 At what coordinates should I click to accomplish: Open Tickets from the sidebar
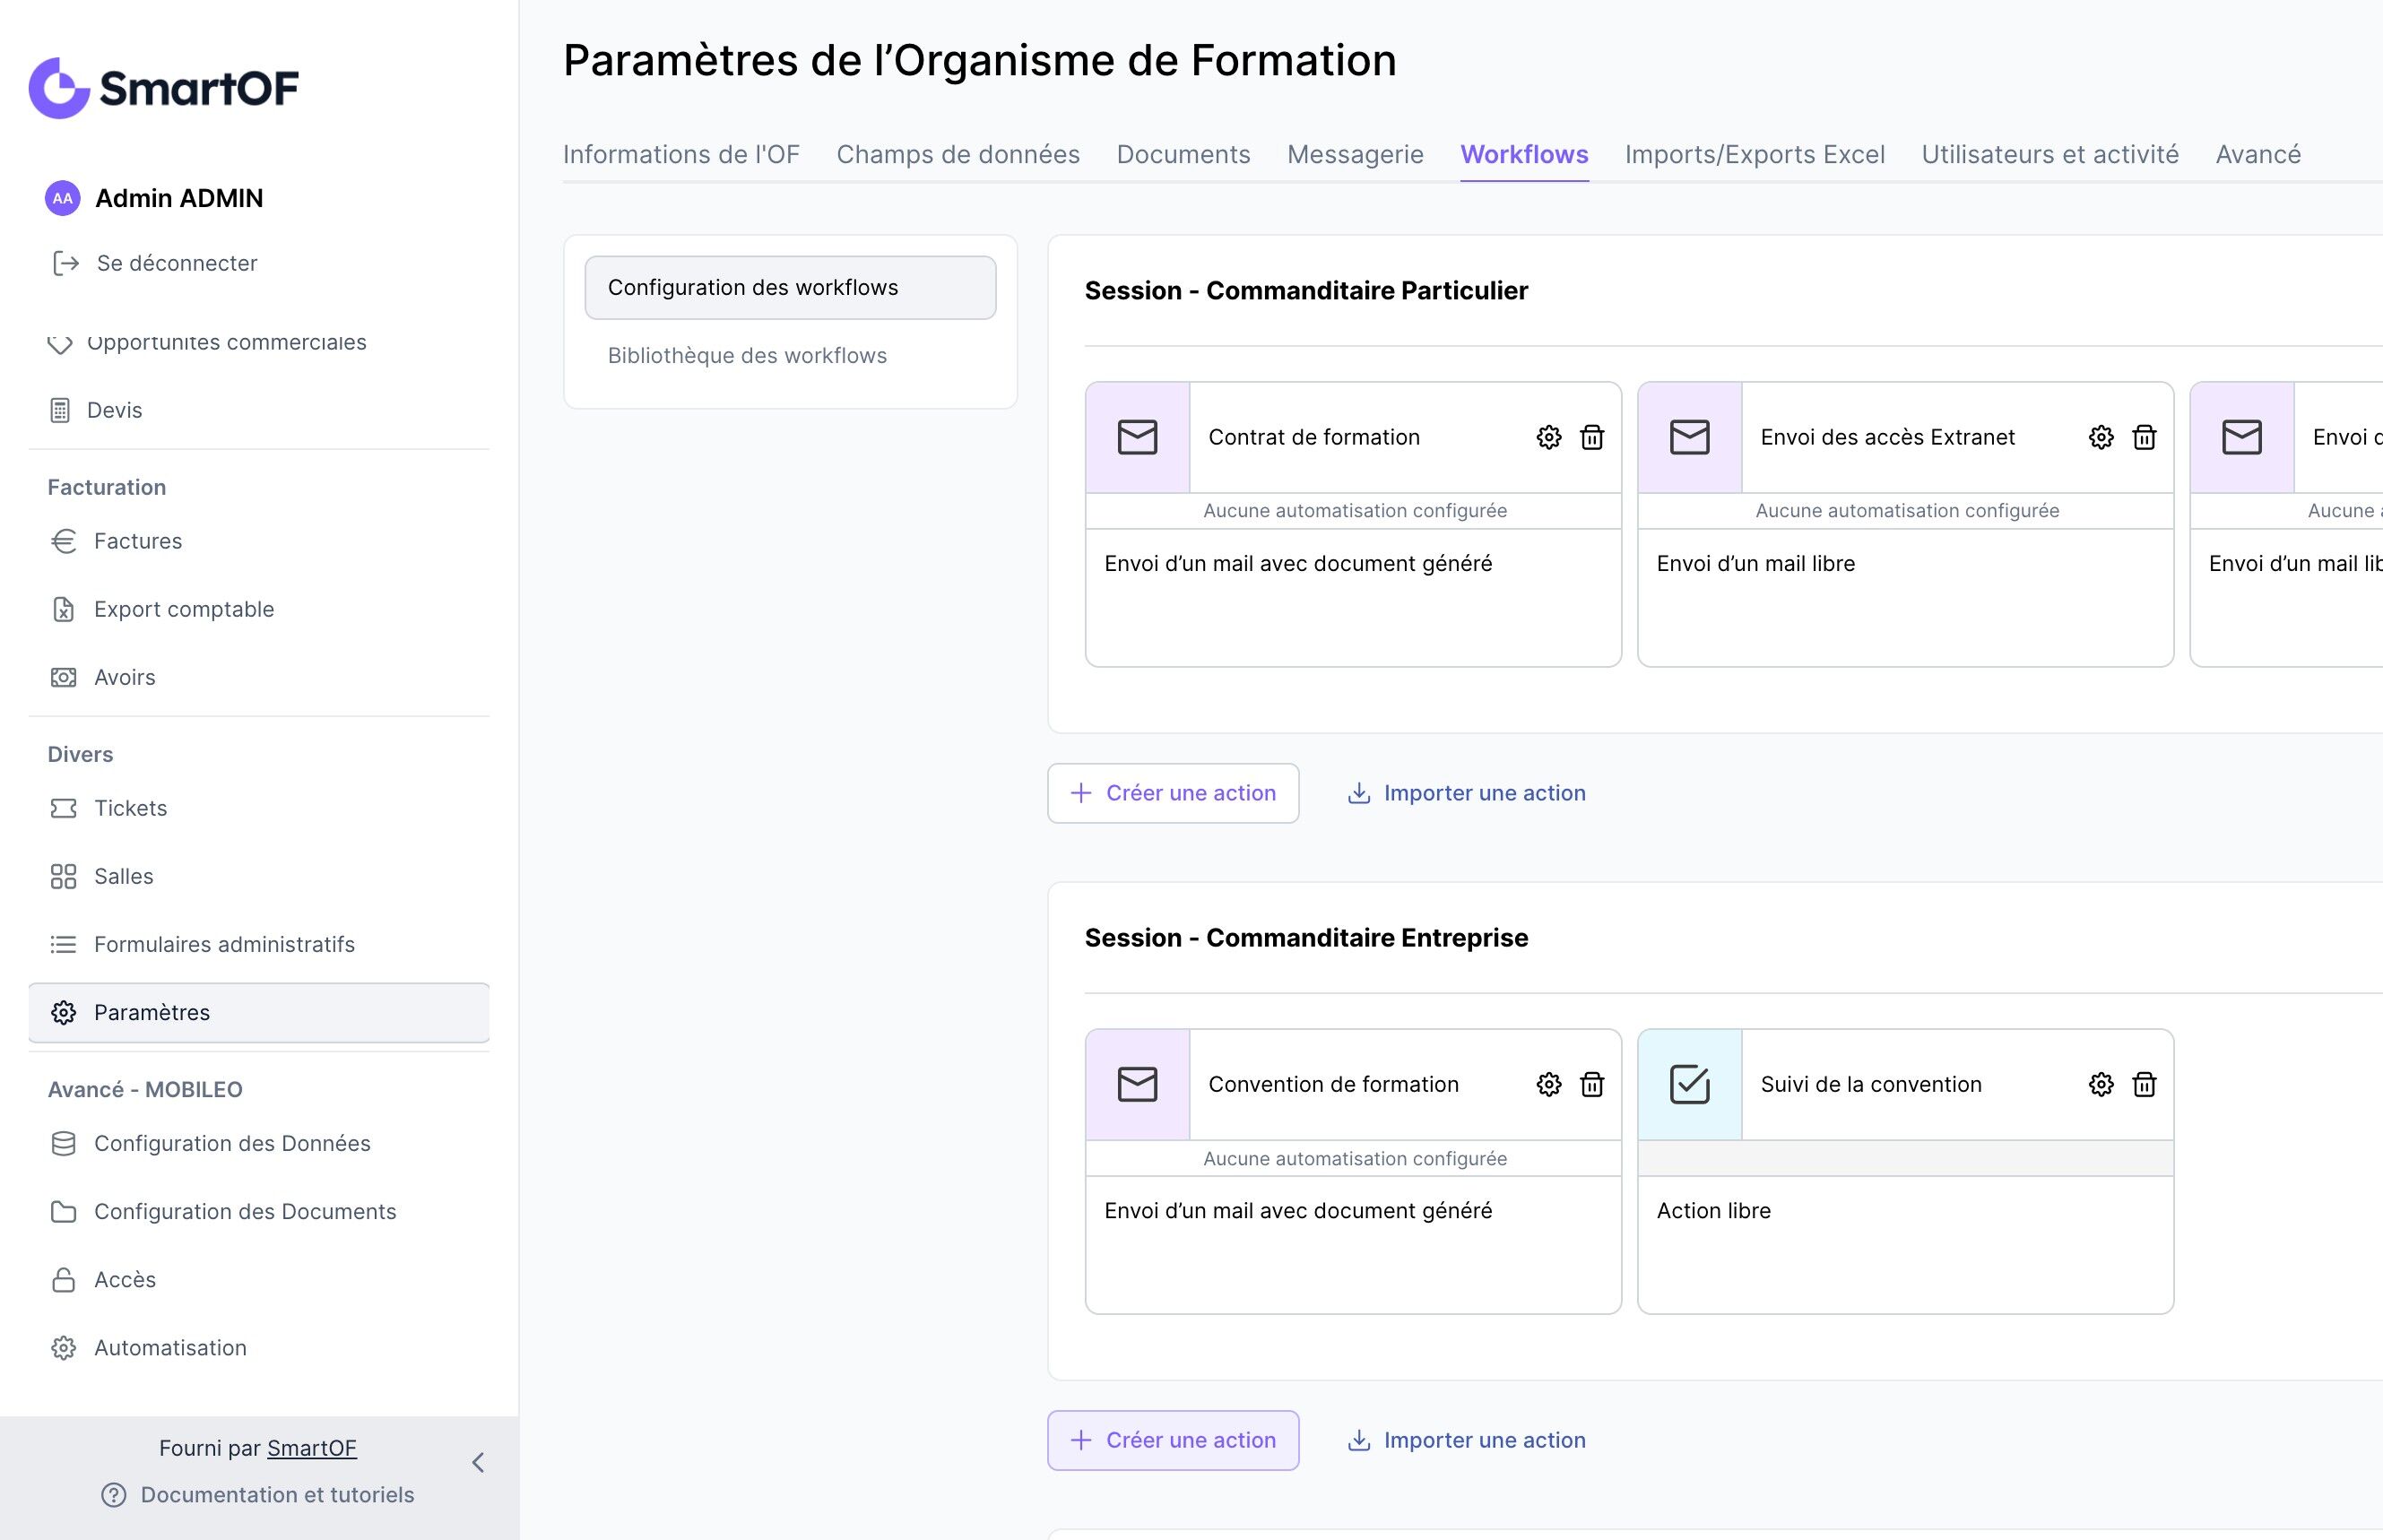(130, 808)
